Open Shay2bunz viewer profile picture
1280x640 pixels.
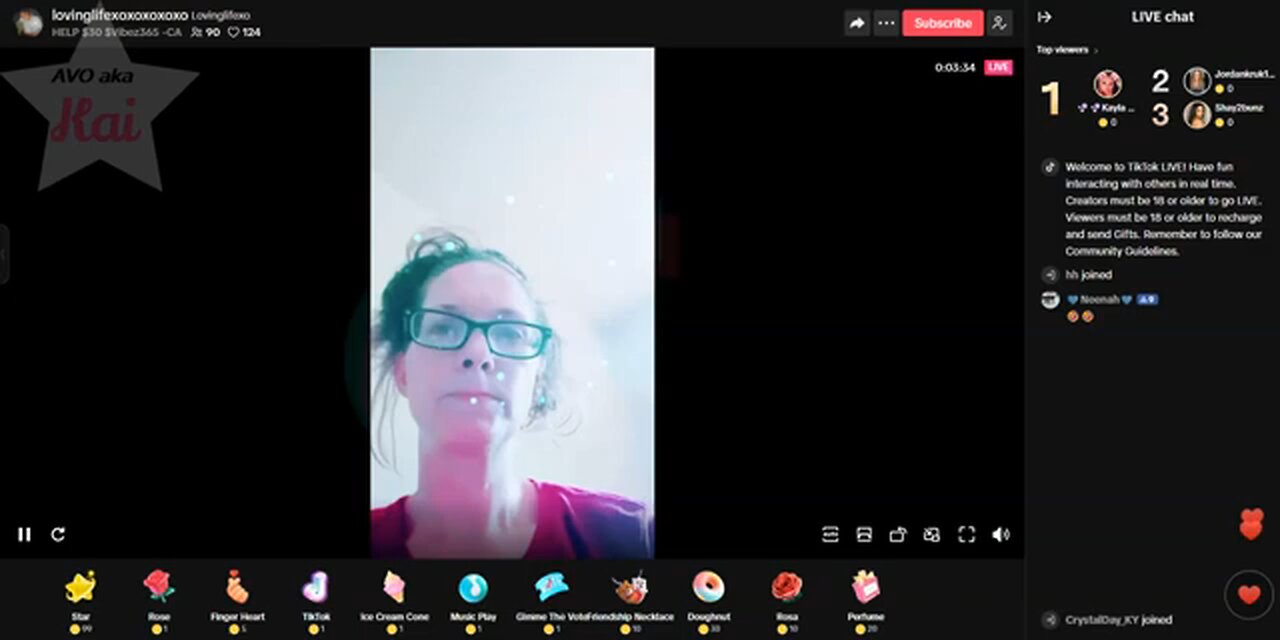coord(1197,115)
